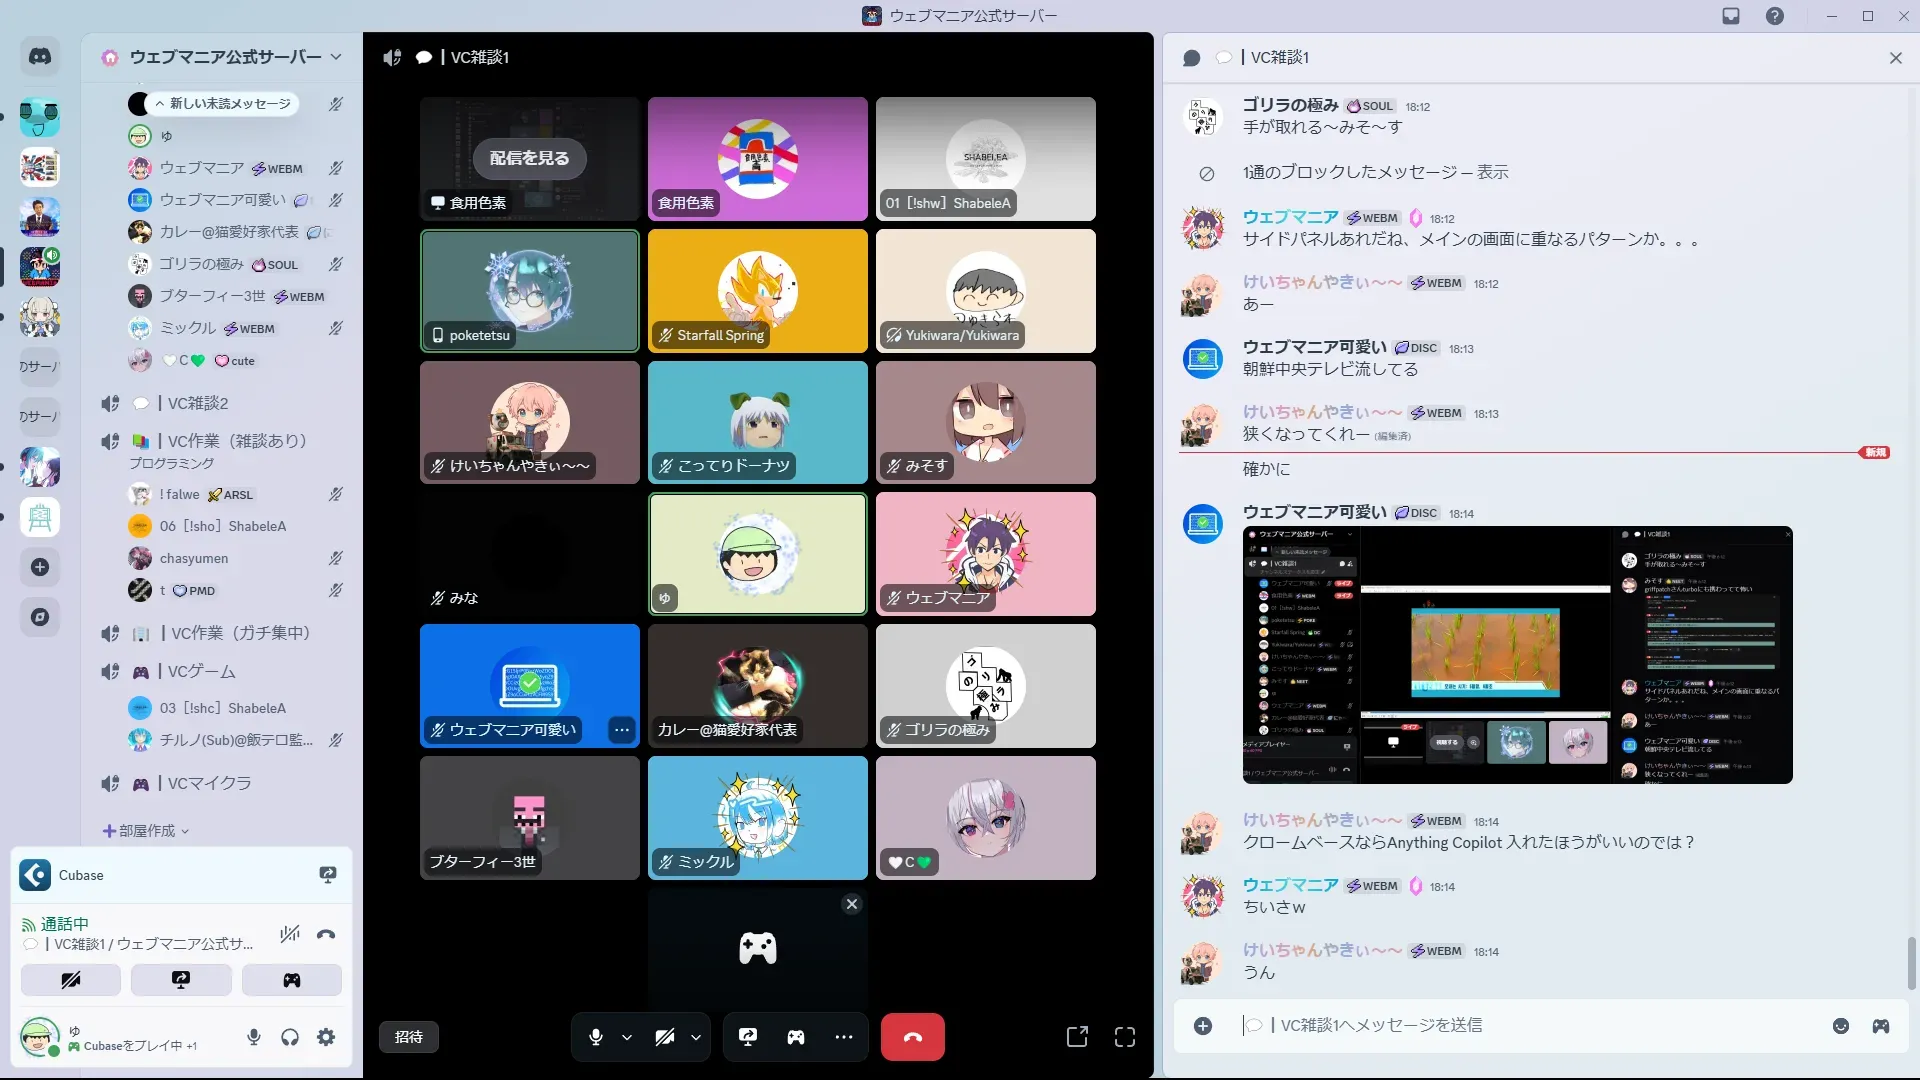Open camera options dropdown arrow

(696, 1037)
